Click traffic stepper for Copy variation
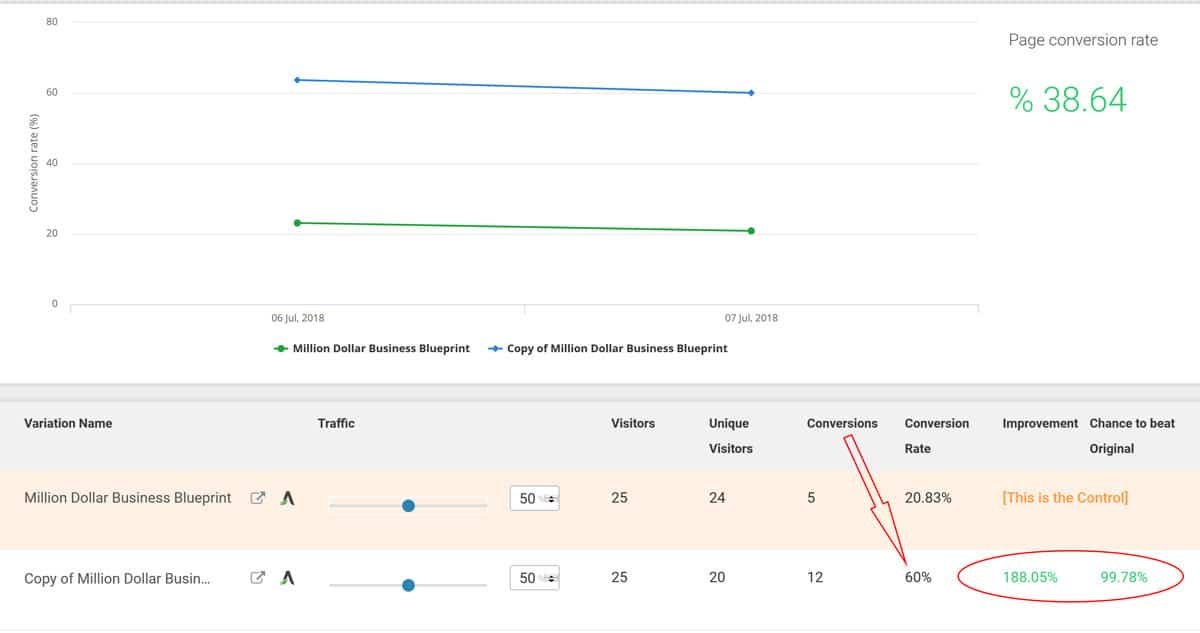The height and width of the screenshot is (633, 1200). click(550, 577)
